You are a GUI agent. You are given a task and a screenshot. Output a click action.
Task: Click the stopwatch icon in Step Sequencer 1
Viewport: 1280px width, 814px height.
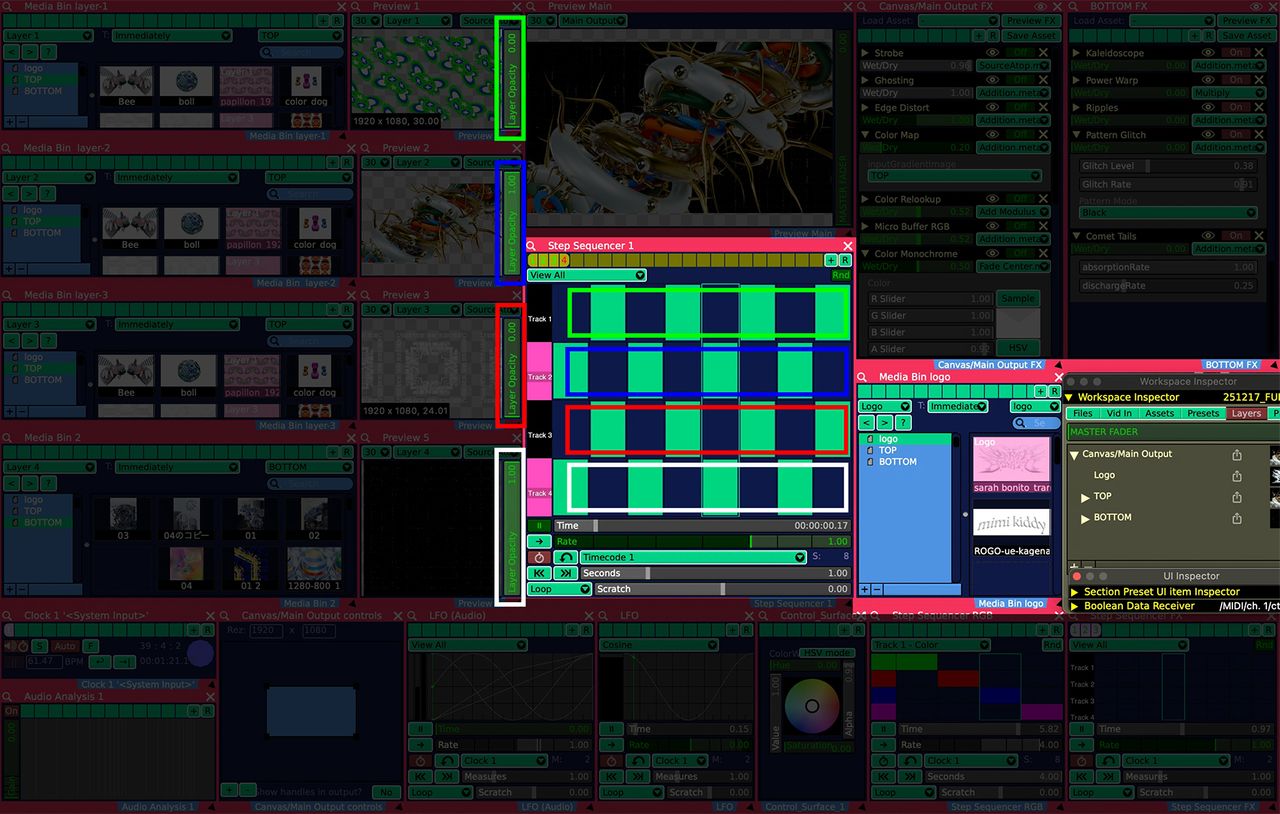(x=539, y=557)
